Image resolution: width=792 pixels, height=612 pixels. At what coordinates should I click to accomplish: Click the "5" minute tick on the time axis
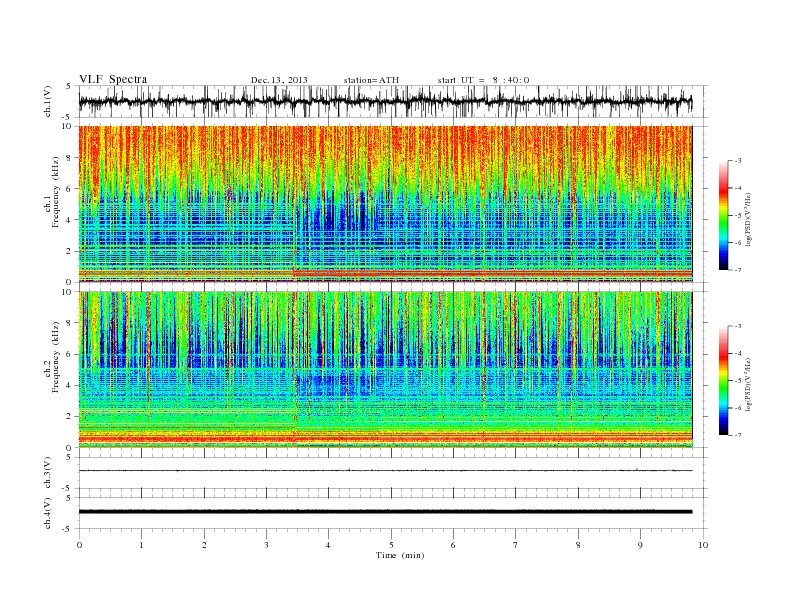point(391,545)
